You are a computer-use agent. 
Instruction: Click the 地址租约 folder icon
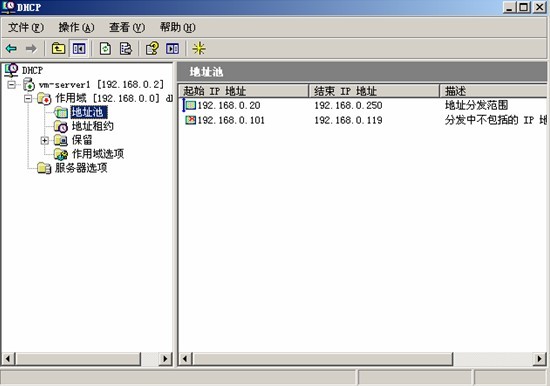coord(61,126)
